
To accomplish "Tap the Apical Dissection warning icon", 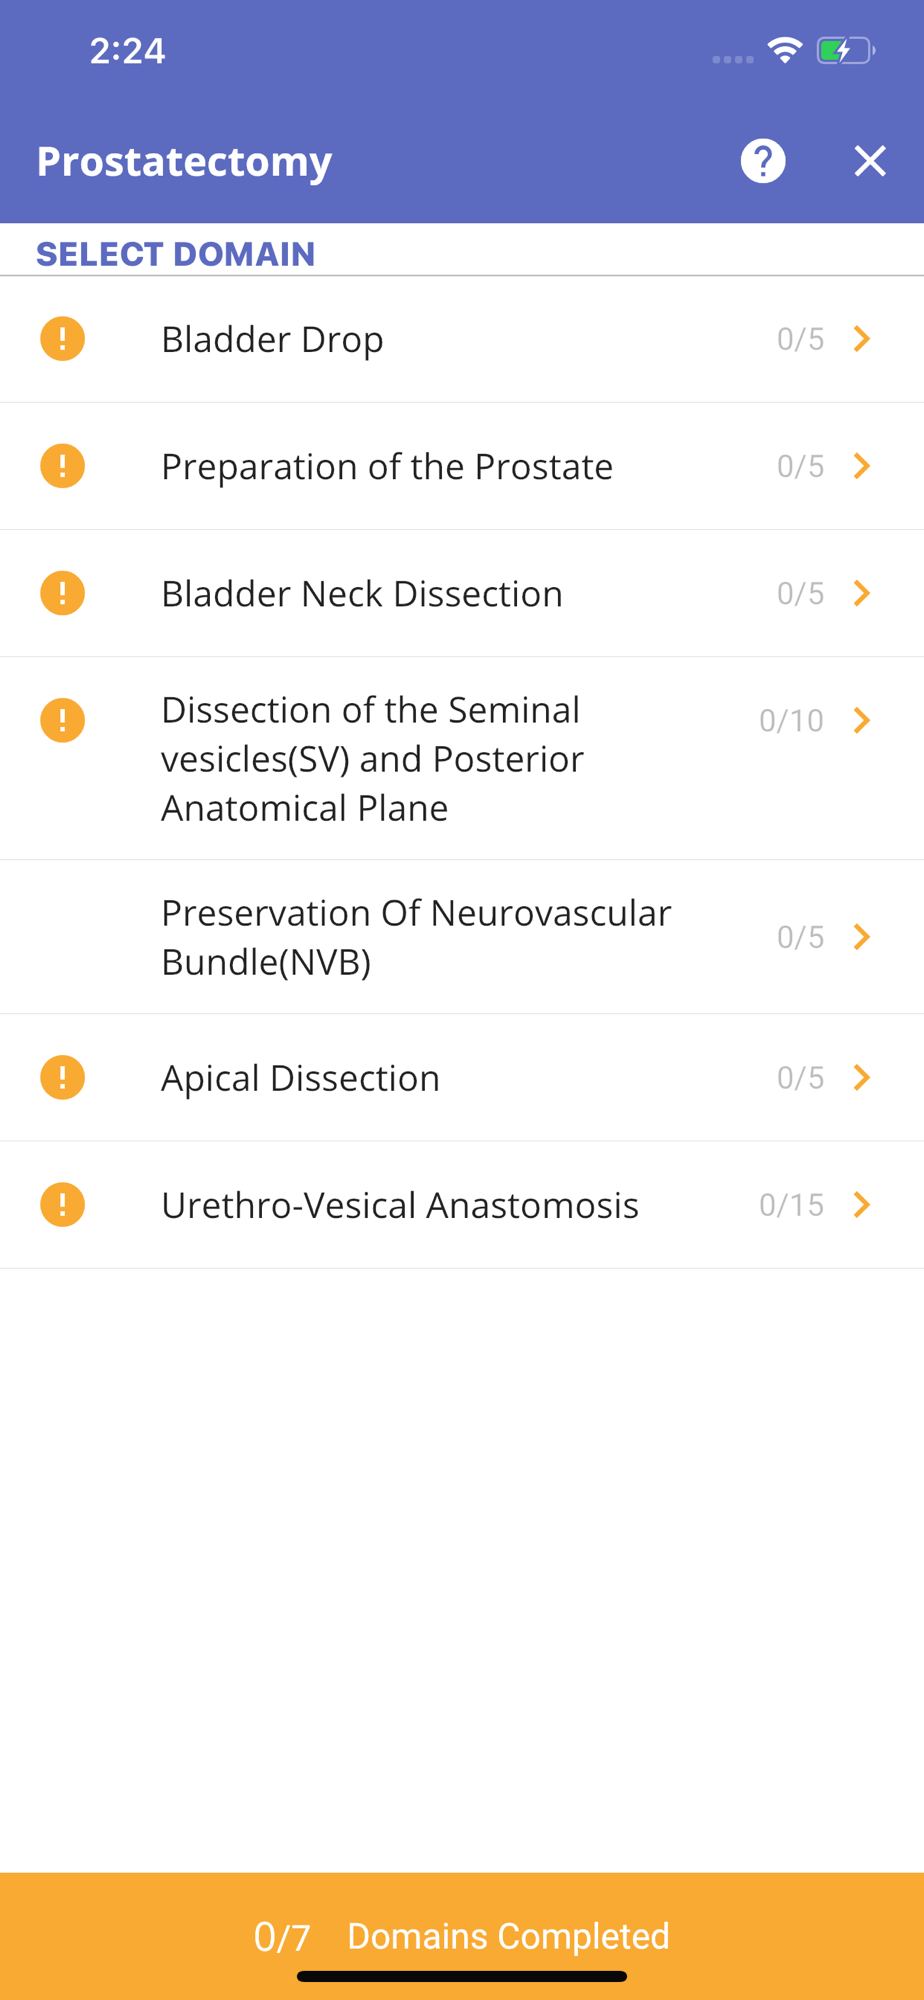I will click(x=62, y=1078).
